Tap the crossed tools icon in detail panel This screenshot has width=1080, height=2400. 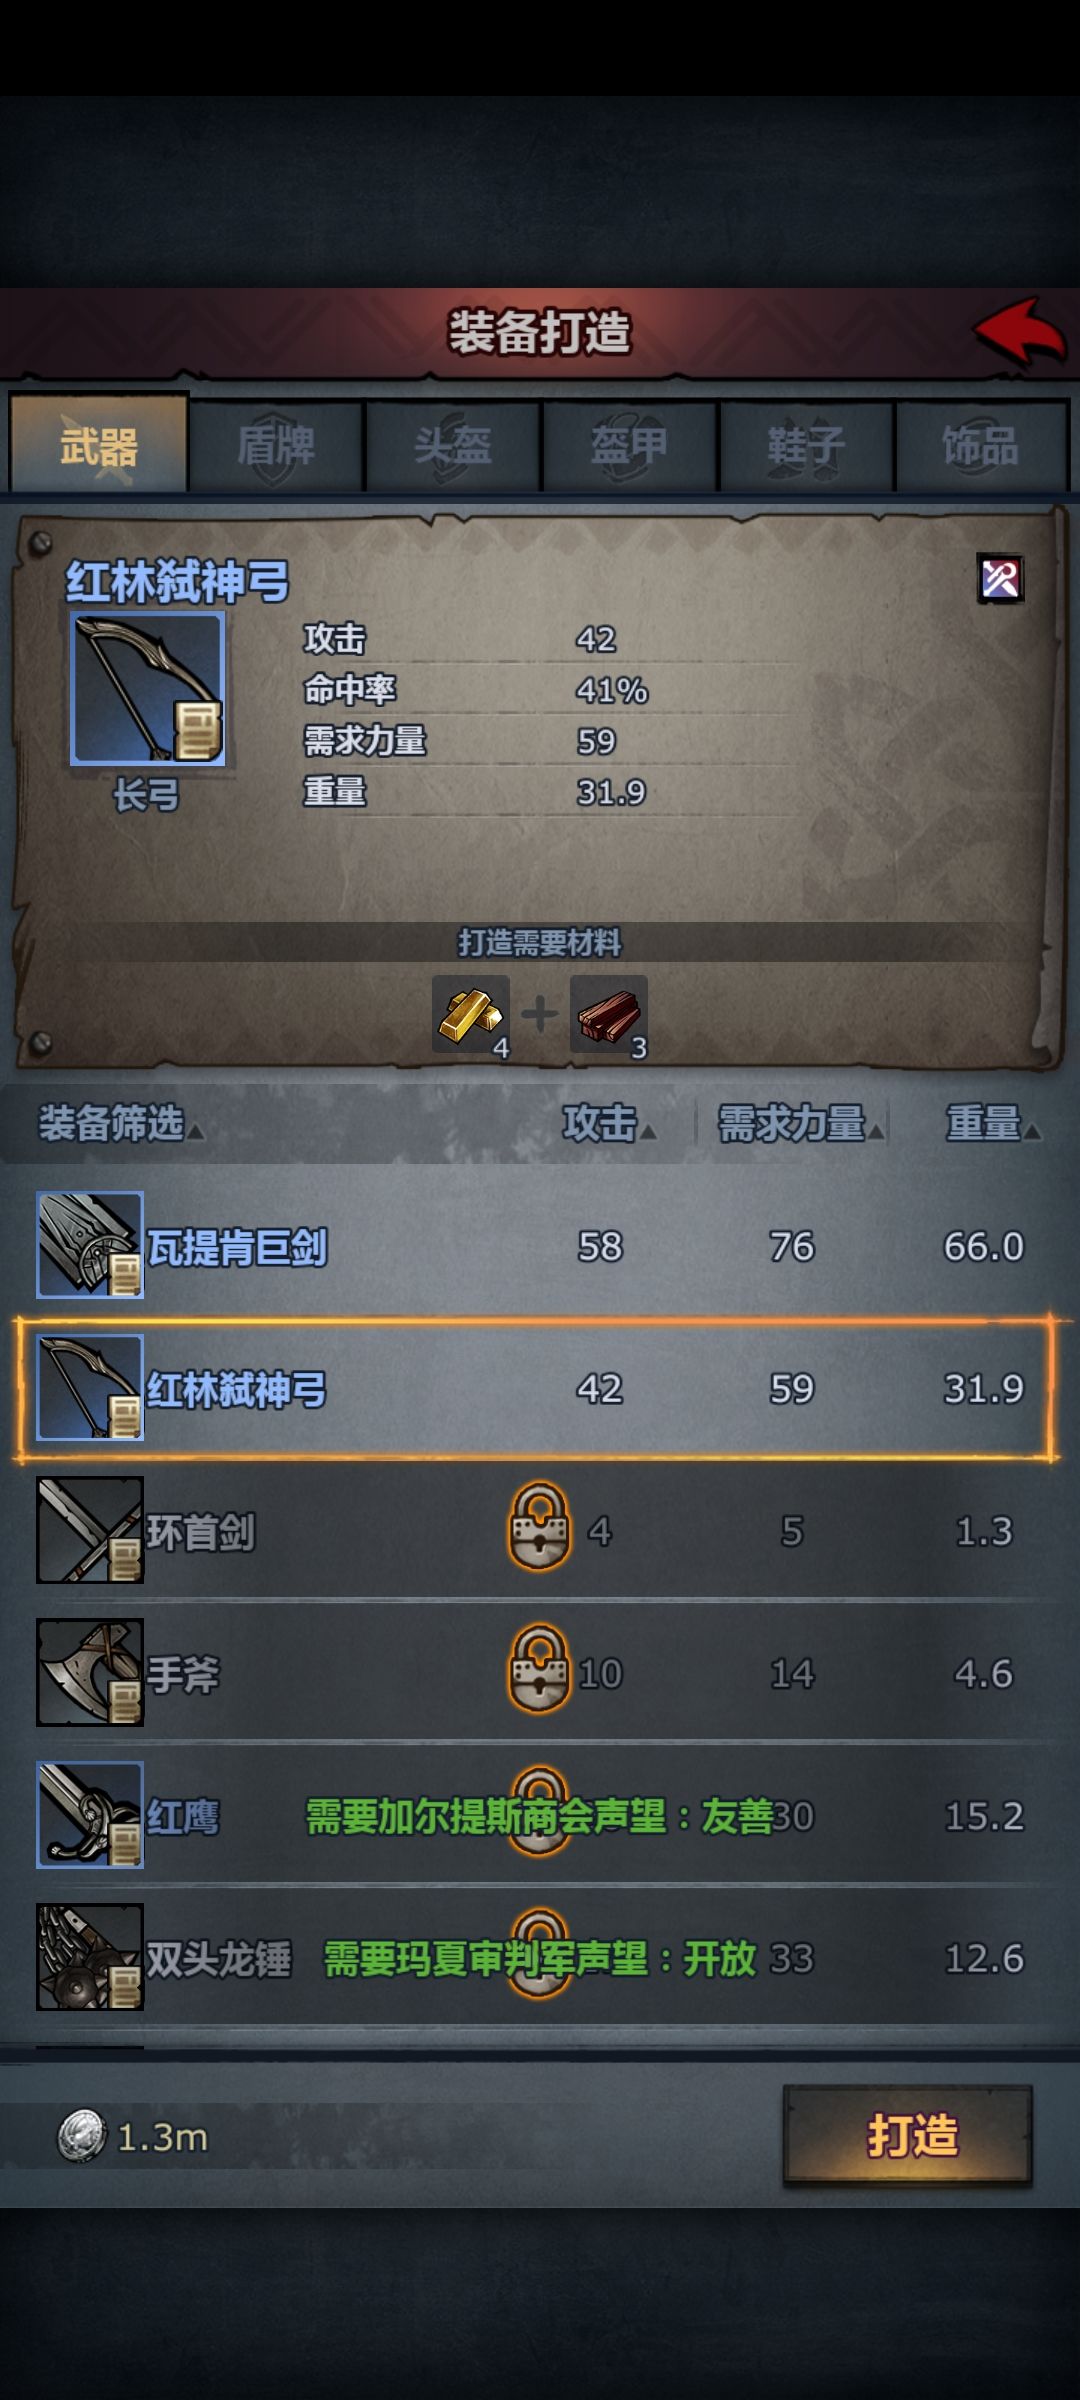tap(1000, 579)
